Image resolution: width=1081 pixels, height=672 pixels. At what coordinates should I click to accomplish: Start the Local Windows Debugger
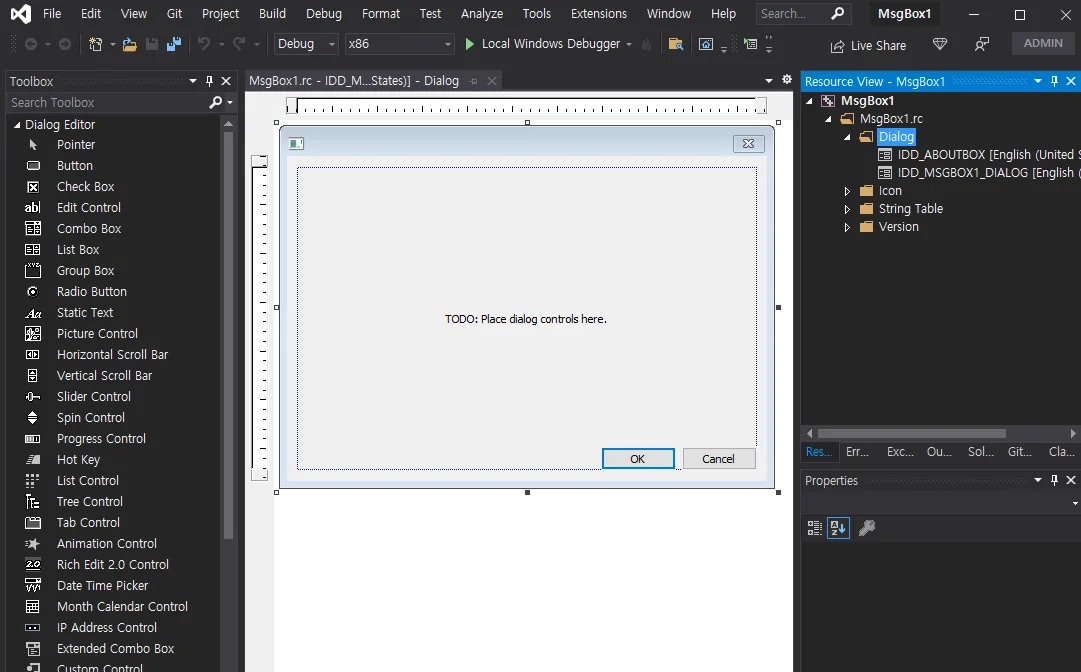pyautogui.click(x=548, y=44)
